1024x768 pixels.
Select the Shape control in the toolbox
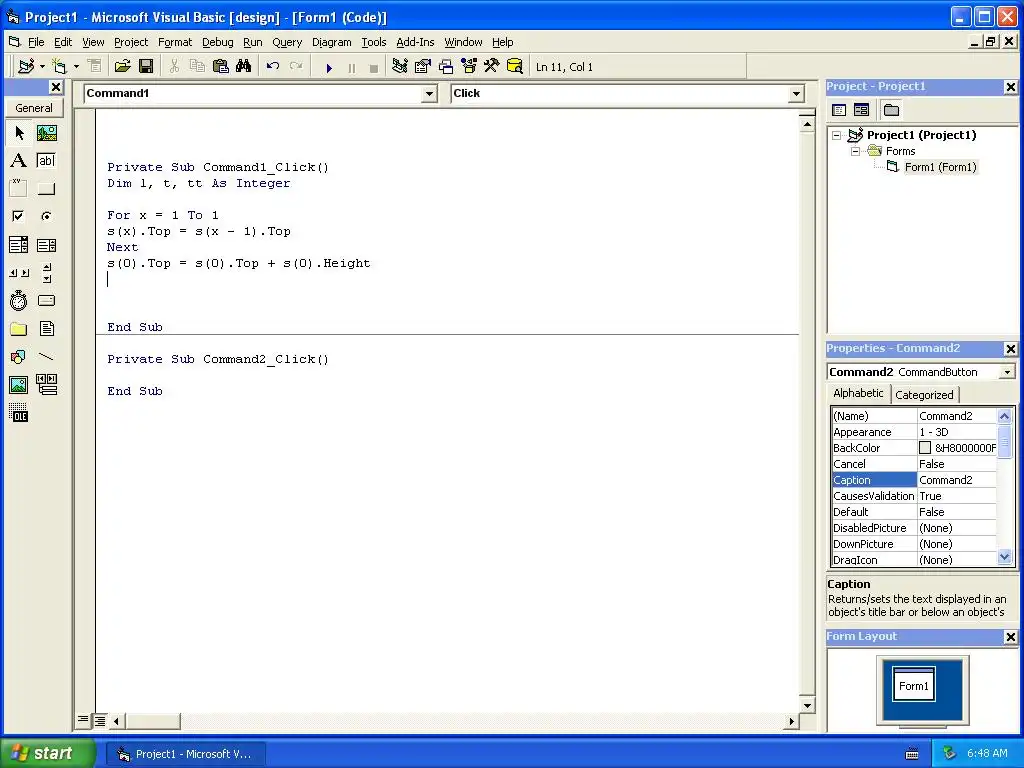[19, 357]
